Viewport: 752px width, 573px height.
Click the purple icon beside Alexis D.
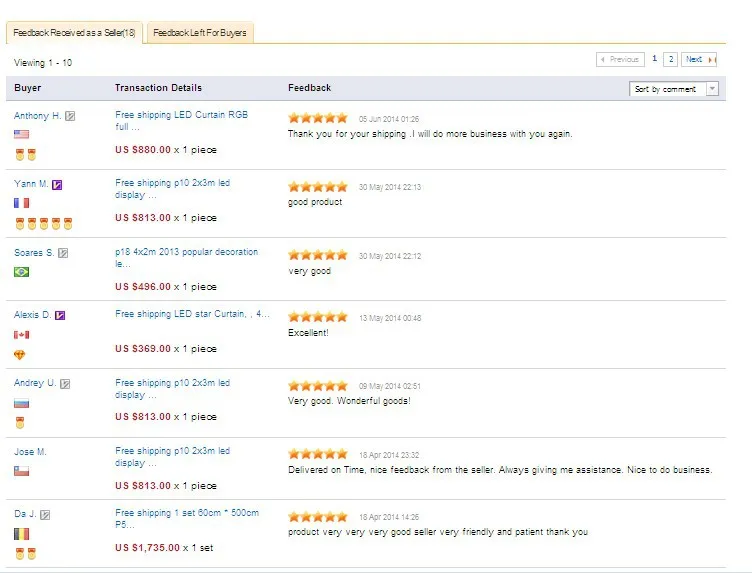(60, 316)
